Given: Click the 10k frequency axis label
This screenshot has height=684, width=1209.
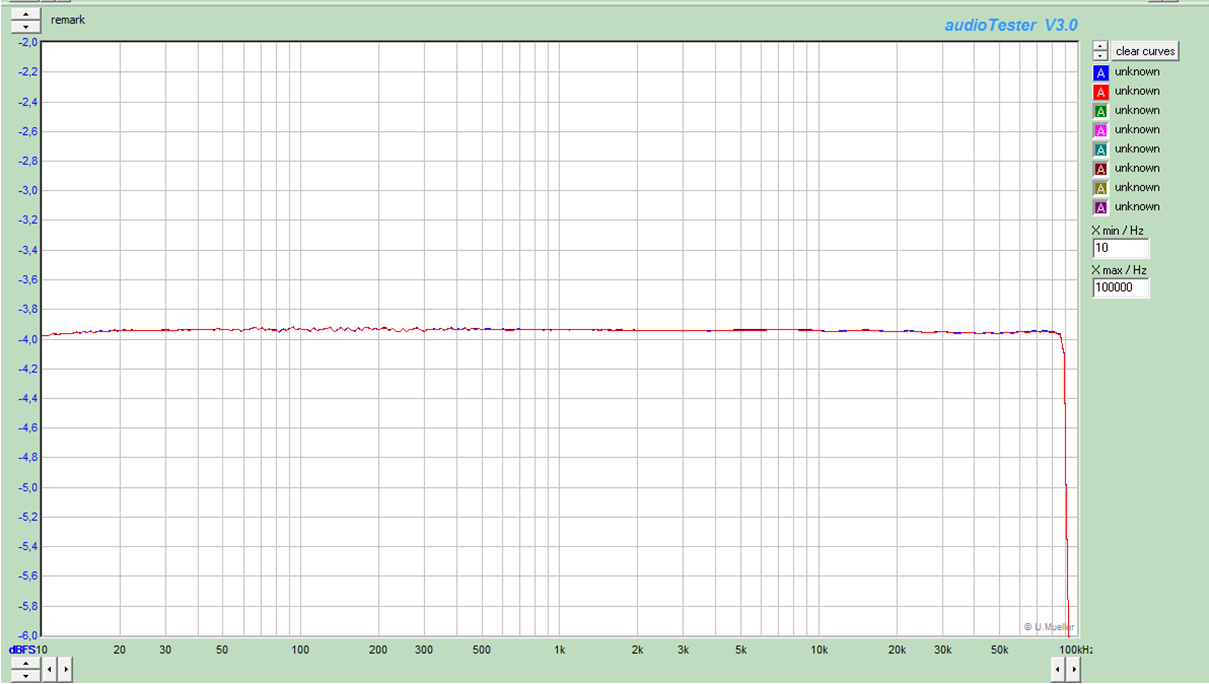Looking at the screenshot, I should [819, 650].
